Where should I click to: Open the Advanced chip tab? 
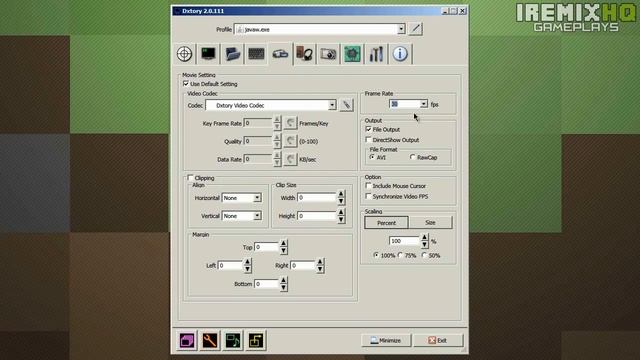[352, 54]
